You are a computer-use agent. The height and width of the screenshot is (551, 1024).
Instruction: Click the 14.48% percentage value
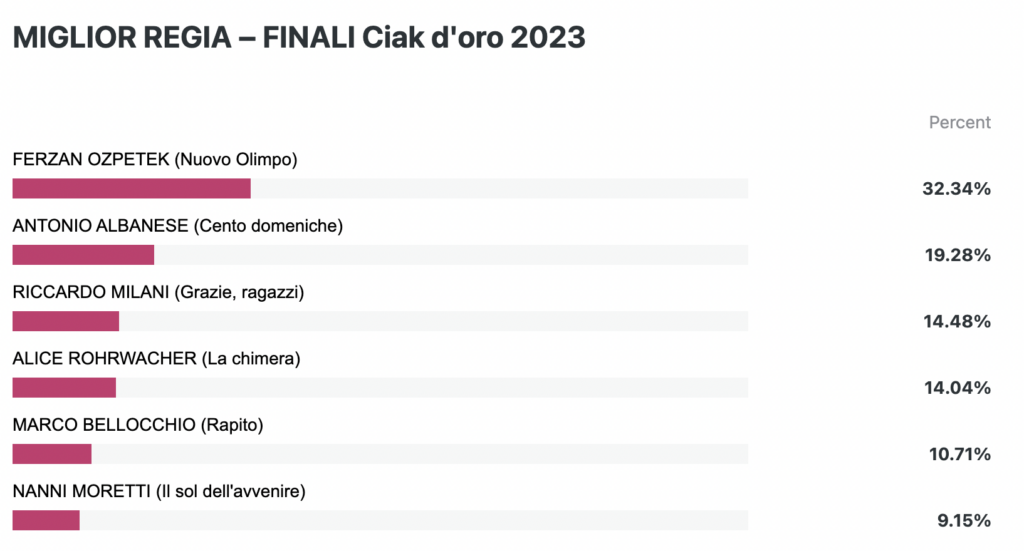tap(957, 321)
